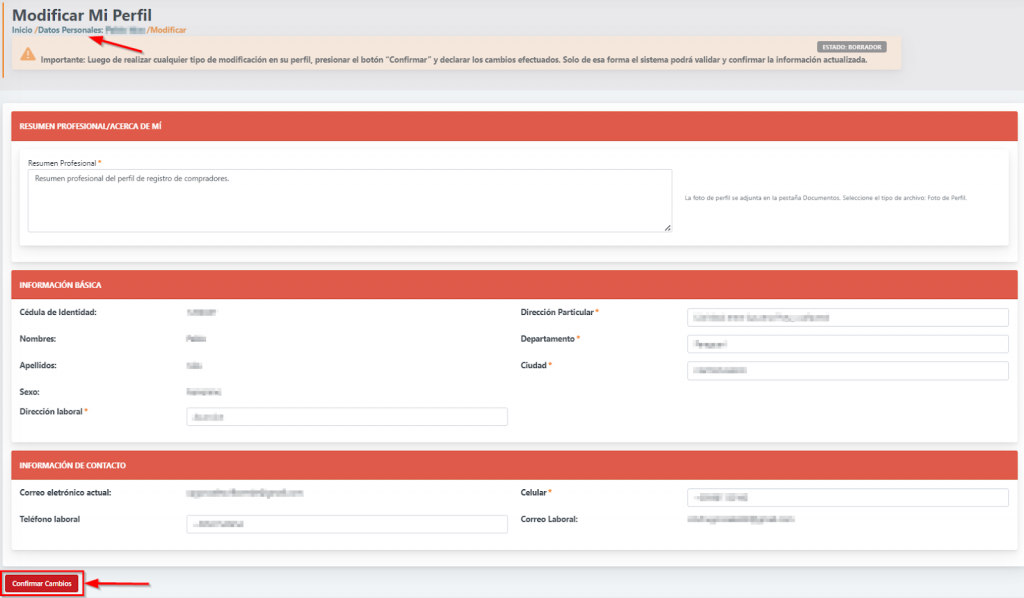Click the Apellidos label
The image size is (1024, 598).
coord(38,365)
